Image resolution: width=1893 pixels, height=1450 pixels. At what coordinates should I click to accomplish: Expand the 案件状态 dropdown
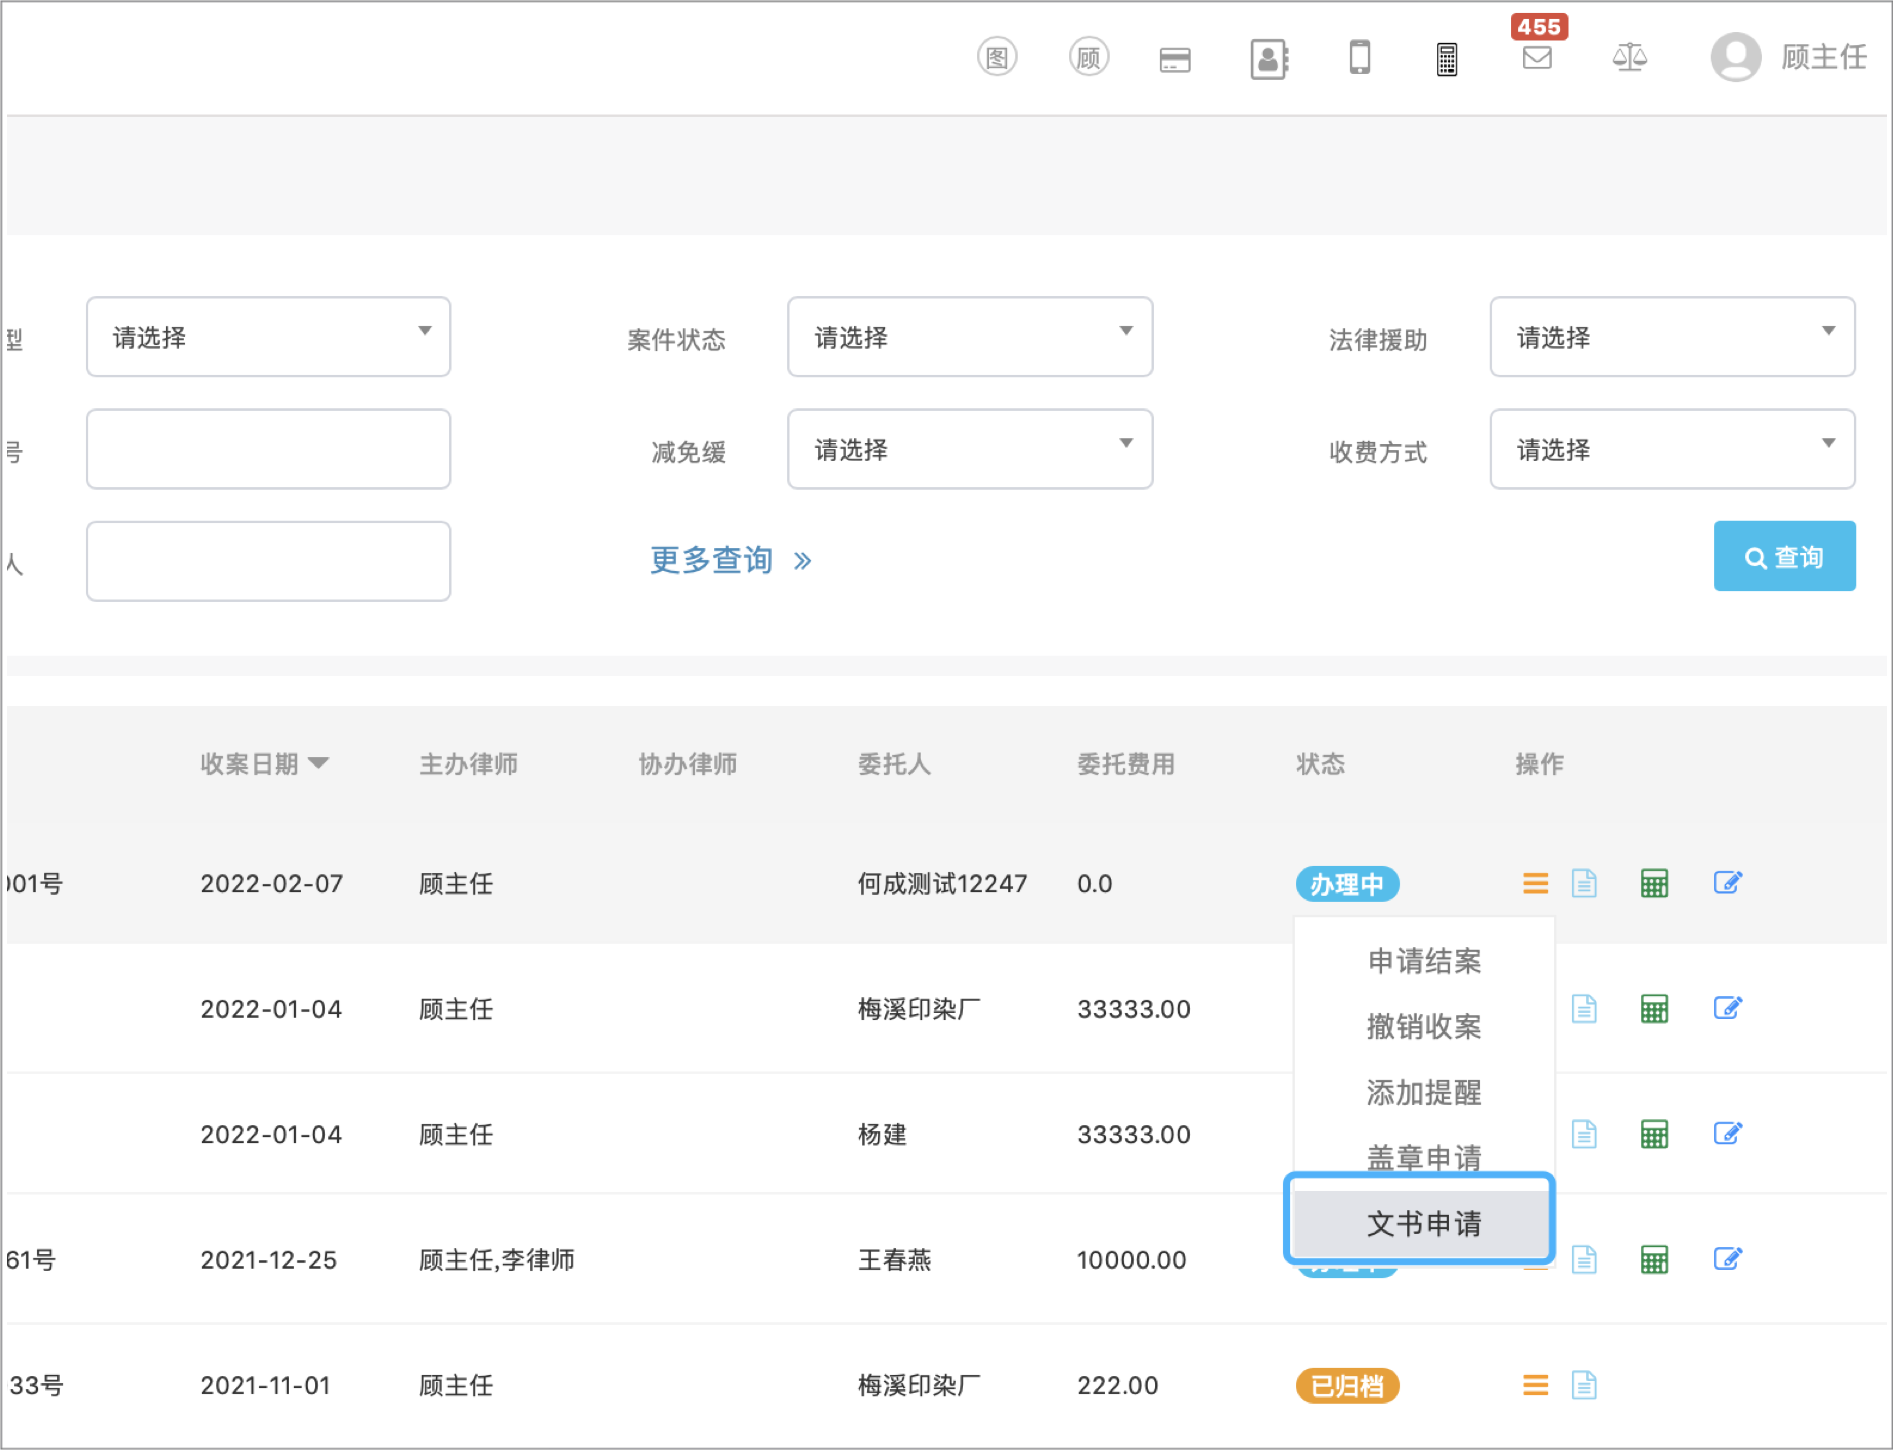970,337
